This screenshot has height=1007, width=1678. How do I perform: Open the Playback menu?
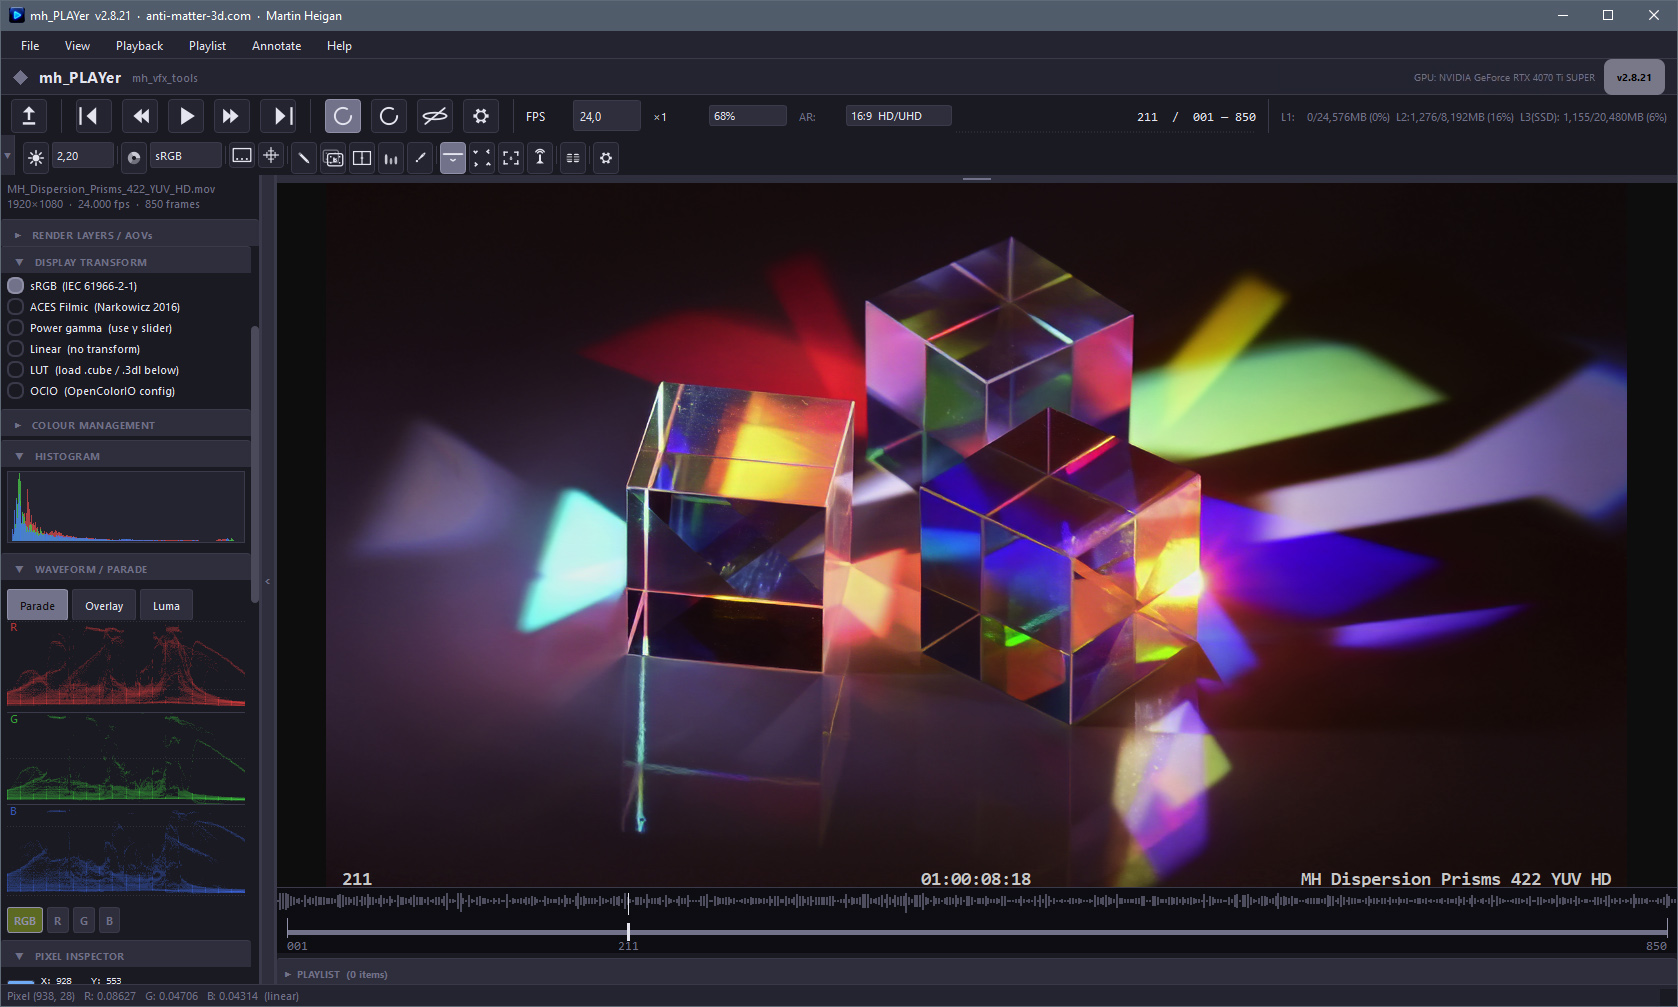[139, 45]
